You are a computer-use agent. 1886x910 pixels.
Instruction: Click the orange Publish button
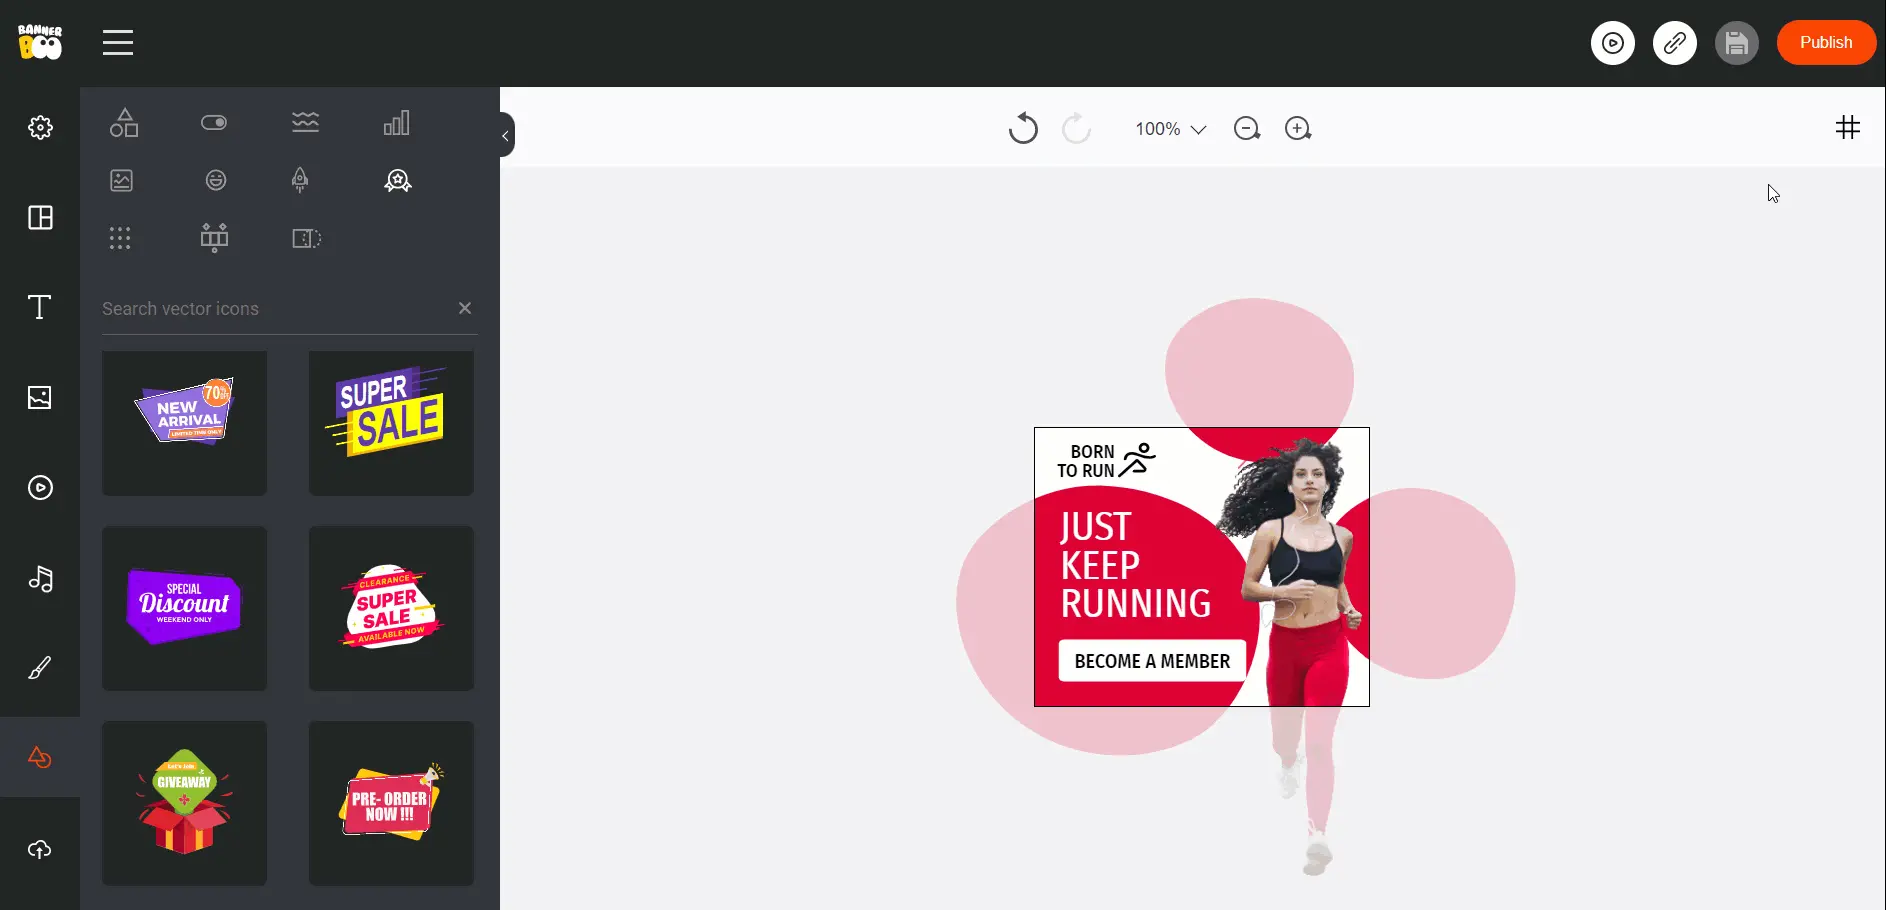(1825, 43)
